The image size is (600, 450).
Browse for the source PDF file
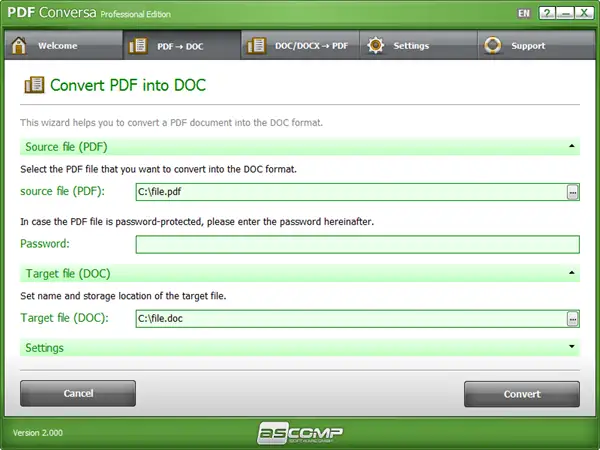click(572, 192)
